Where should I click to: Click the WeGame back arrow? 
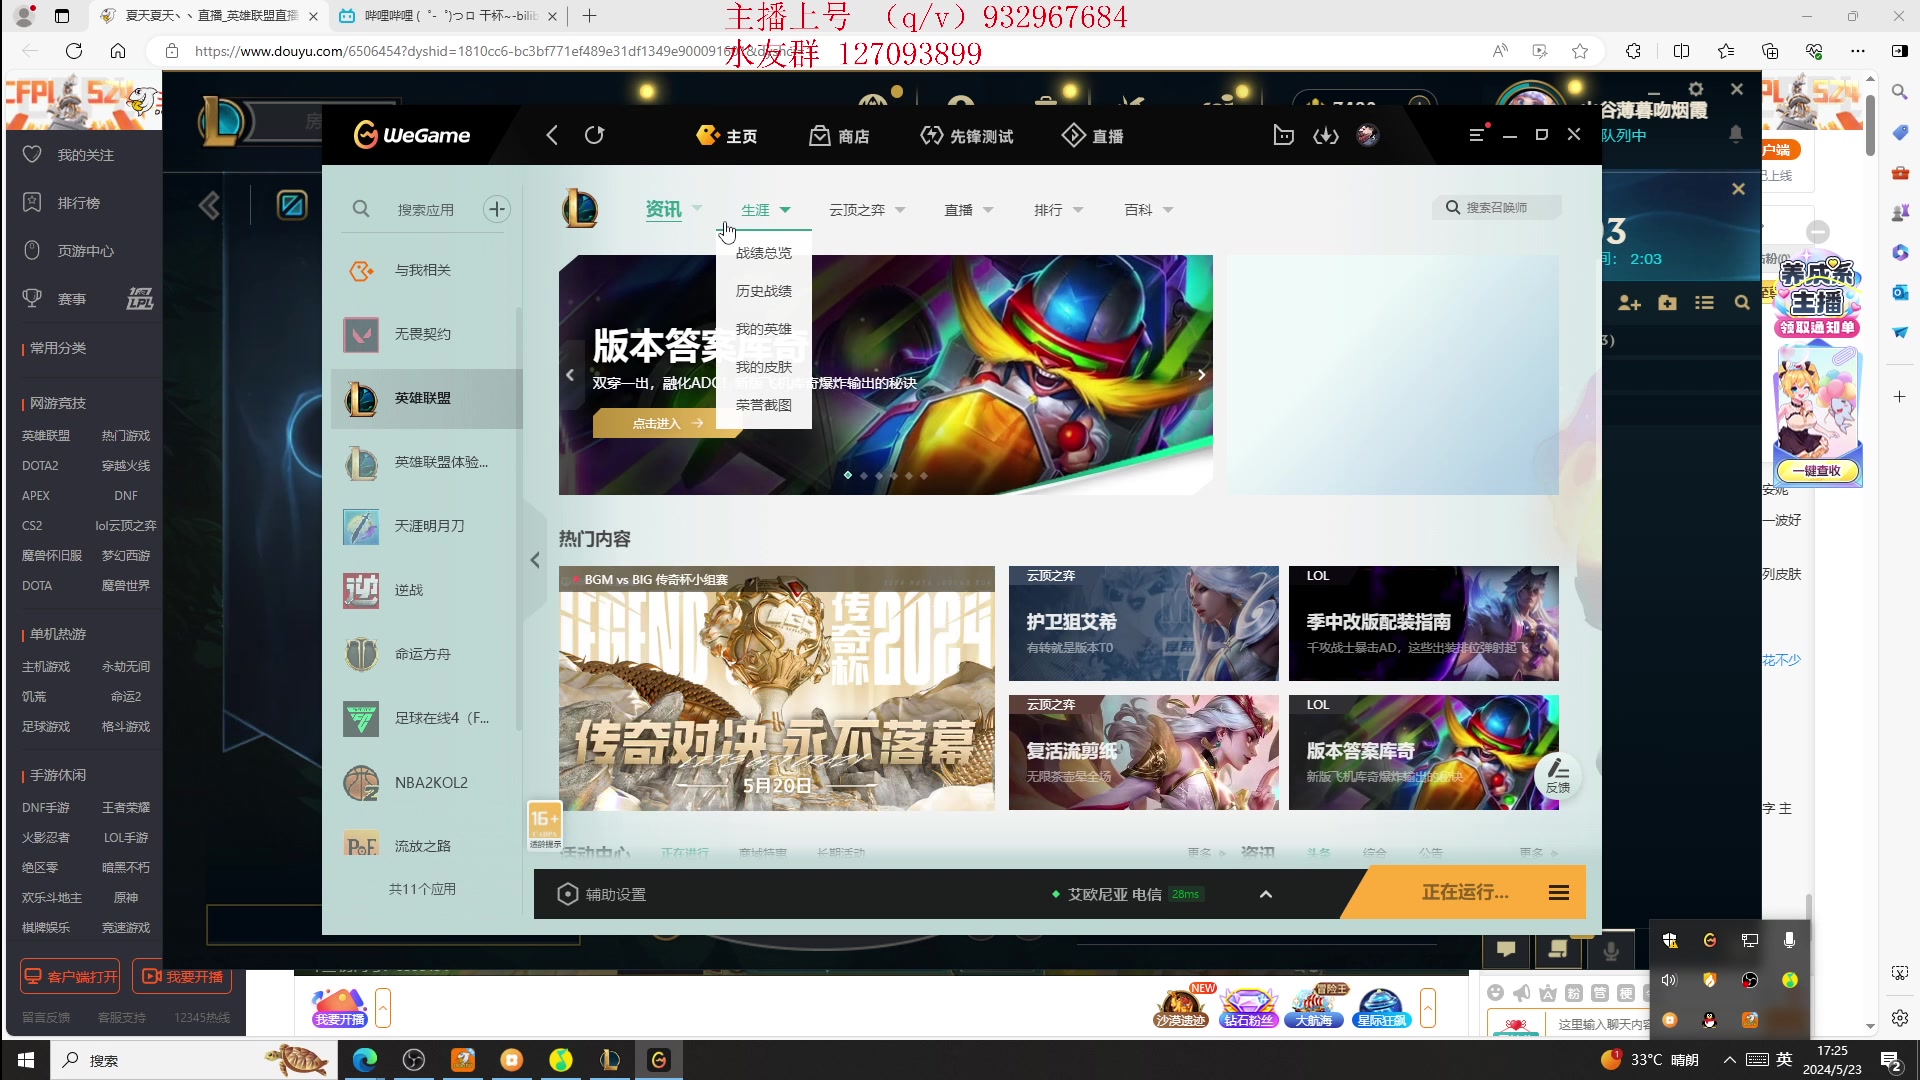click(x=552, y=135)
